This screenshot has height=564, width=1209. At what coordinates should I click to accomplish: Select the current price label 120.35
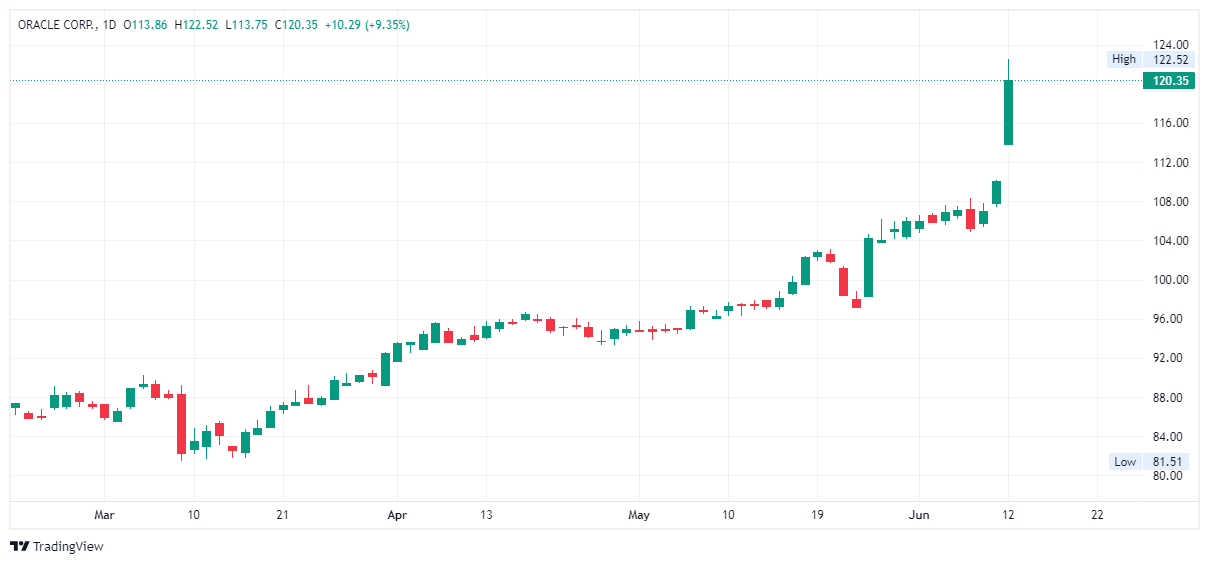1168,81
